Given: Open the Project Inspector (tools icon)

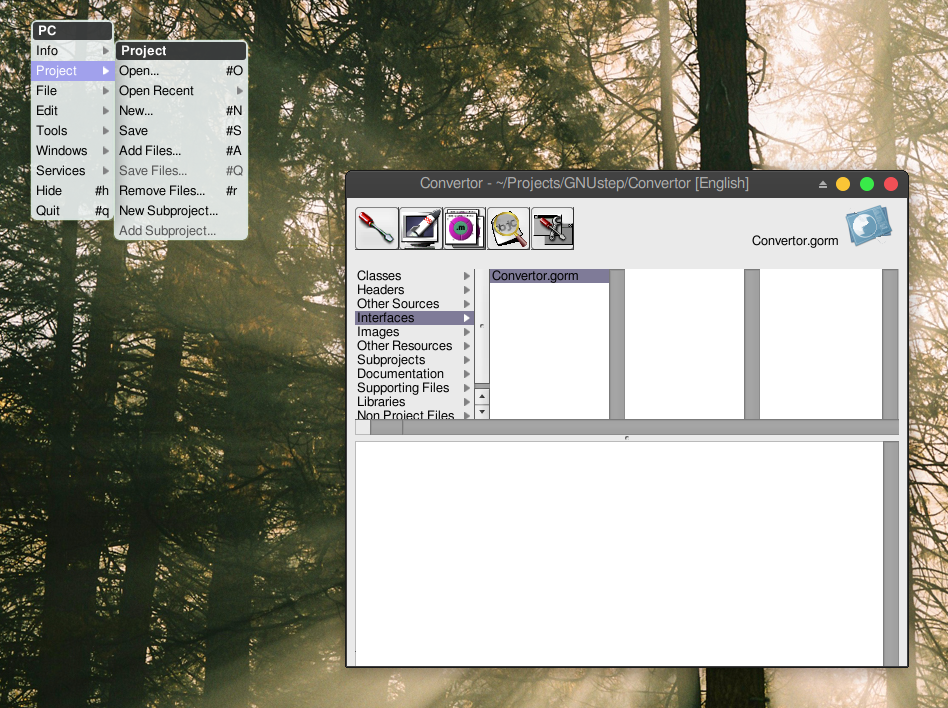Looking at the screenshot, I should pyautogui.click(x=552, y=228).
